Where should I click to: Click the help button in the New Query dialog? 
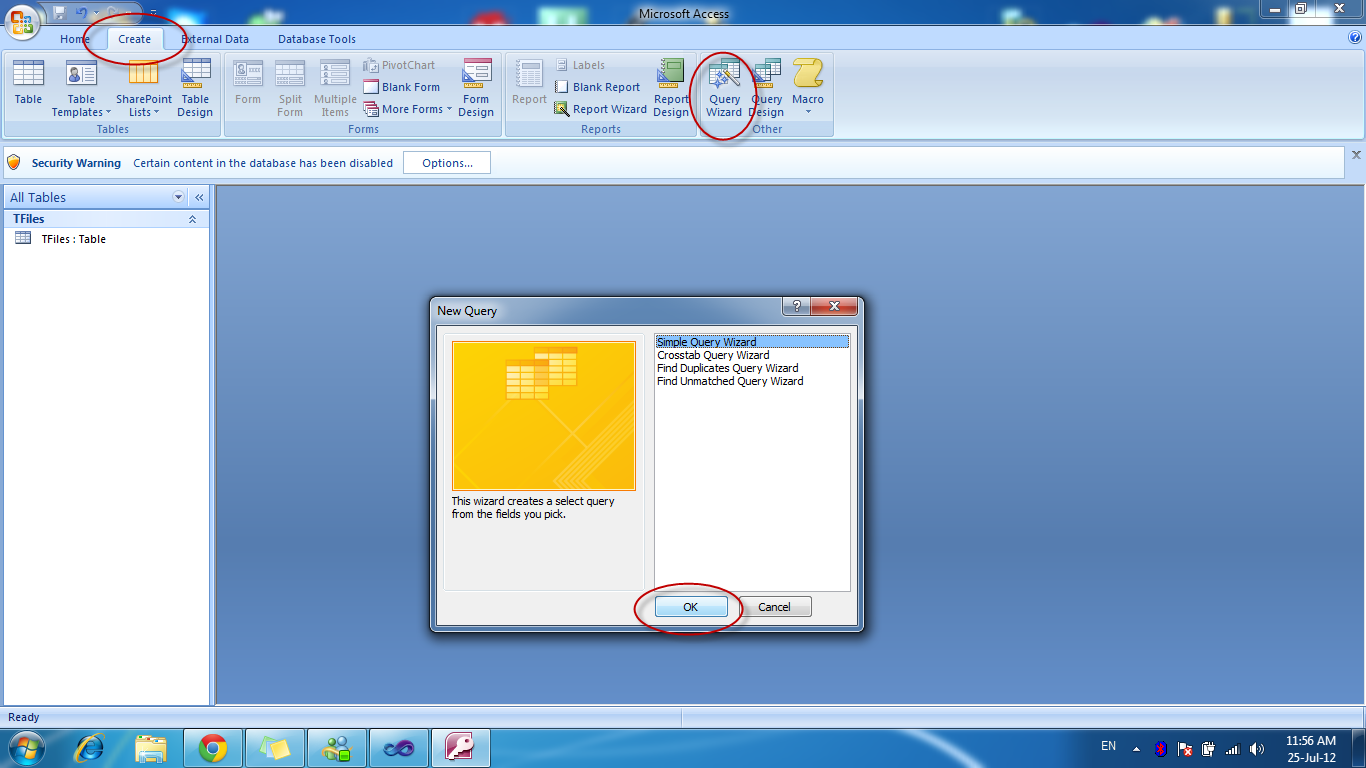pyautogui.click(x=796, y=306)
